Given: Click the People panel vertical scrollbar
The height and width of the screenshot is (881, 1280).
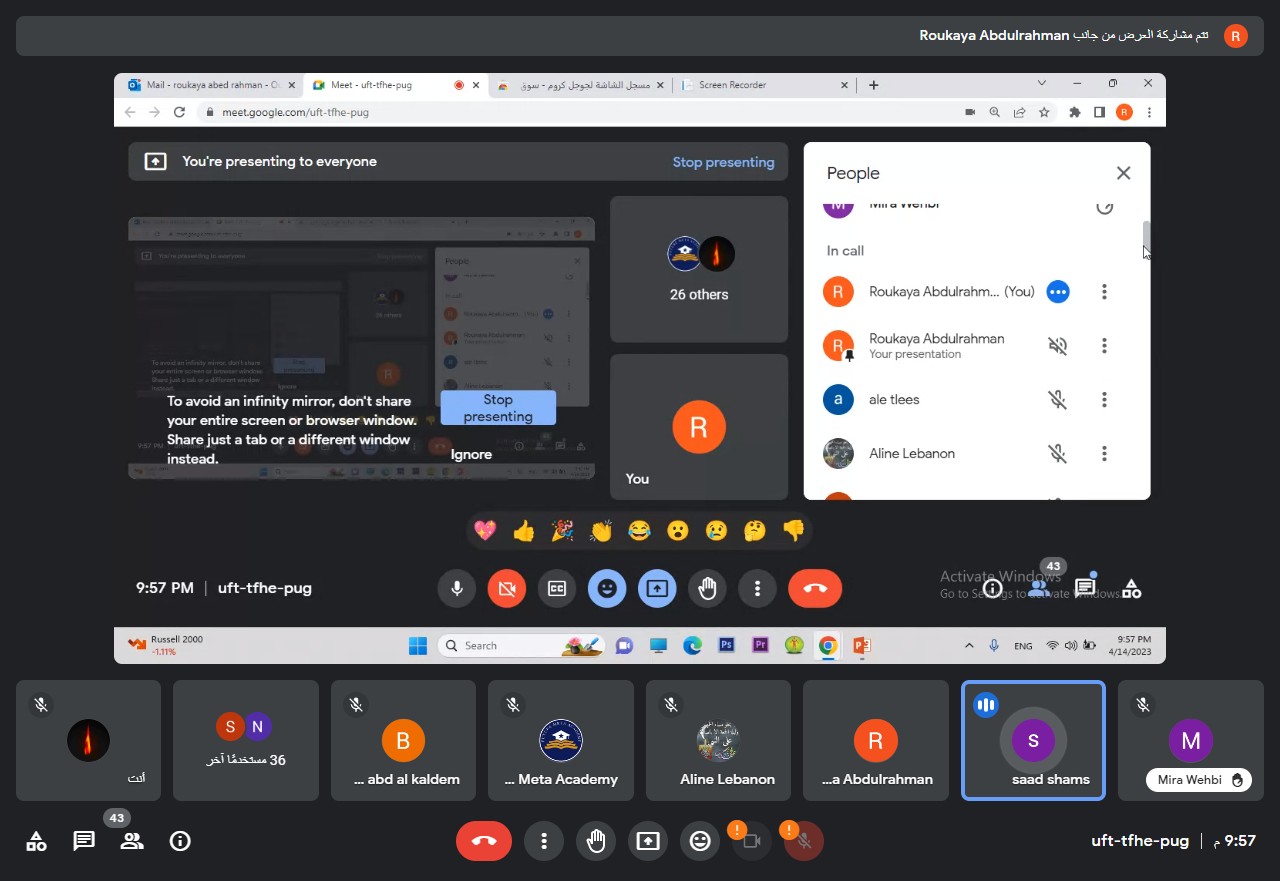Looking at the screenshot, I should click(1147, 238).
